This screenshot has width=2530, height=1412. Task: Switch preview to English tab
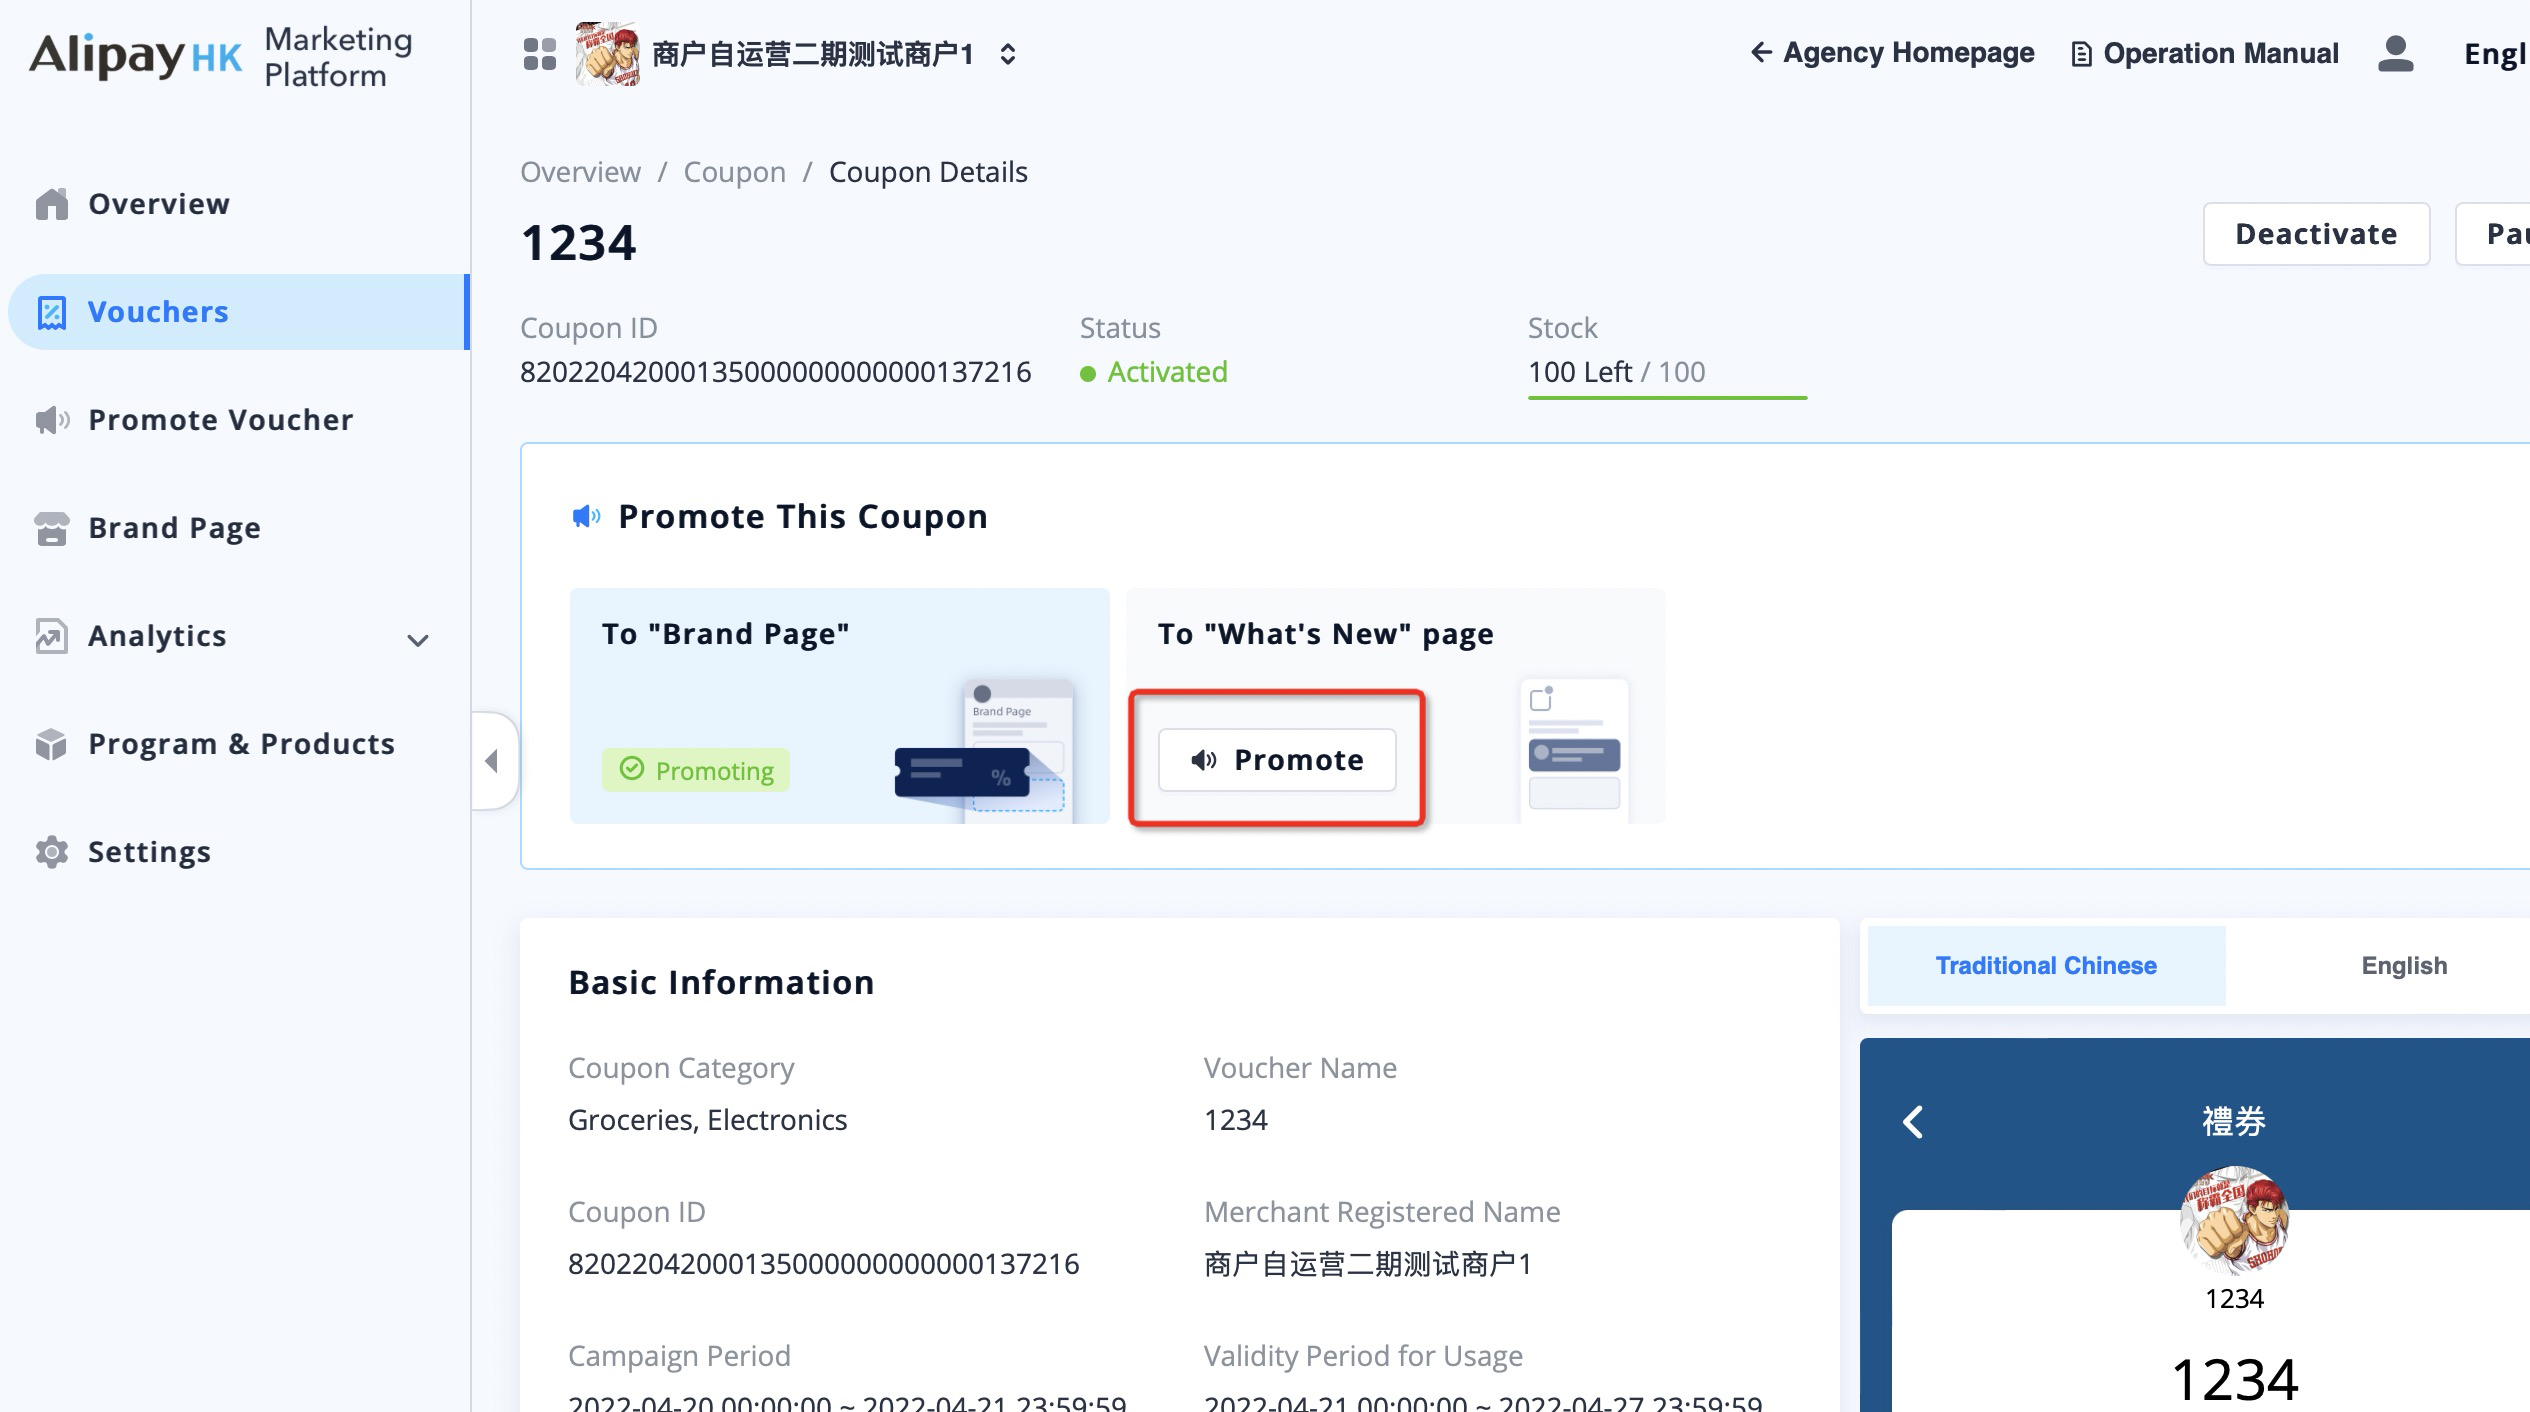tap(2403, 966)
